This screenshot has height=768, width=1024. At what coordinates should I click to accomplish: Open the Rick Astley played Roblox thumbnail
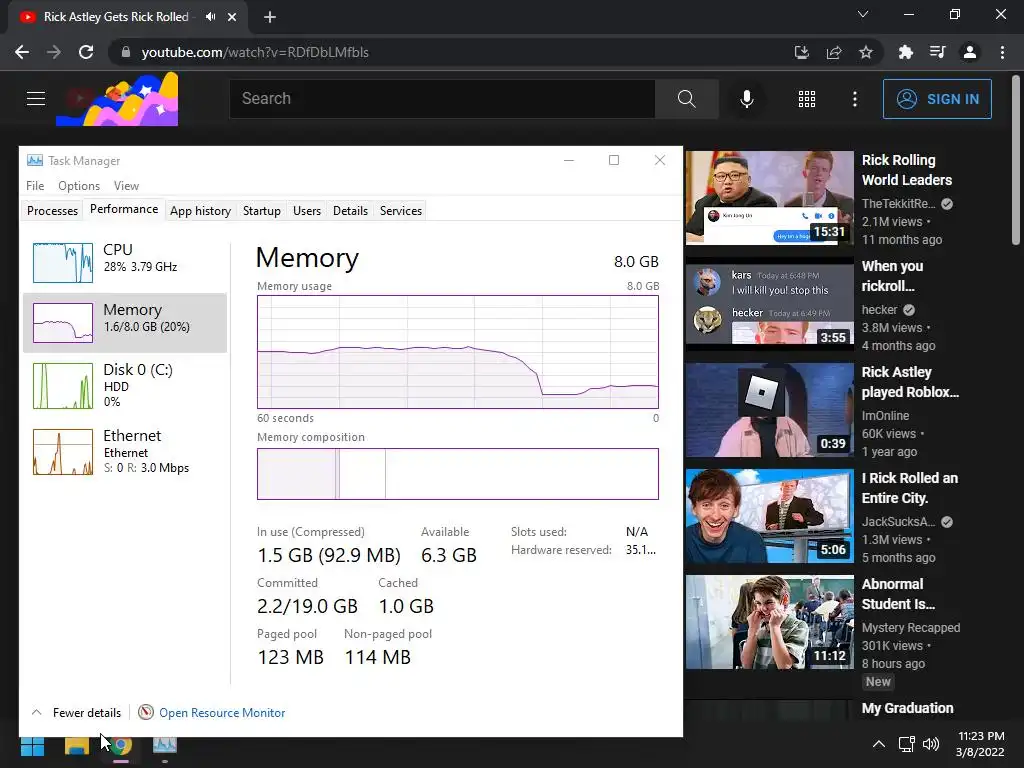coord(769,410)
